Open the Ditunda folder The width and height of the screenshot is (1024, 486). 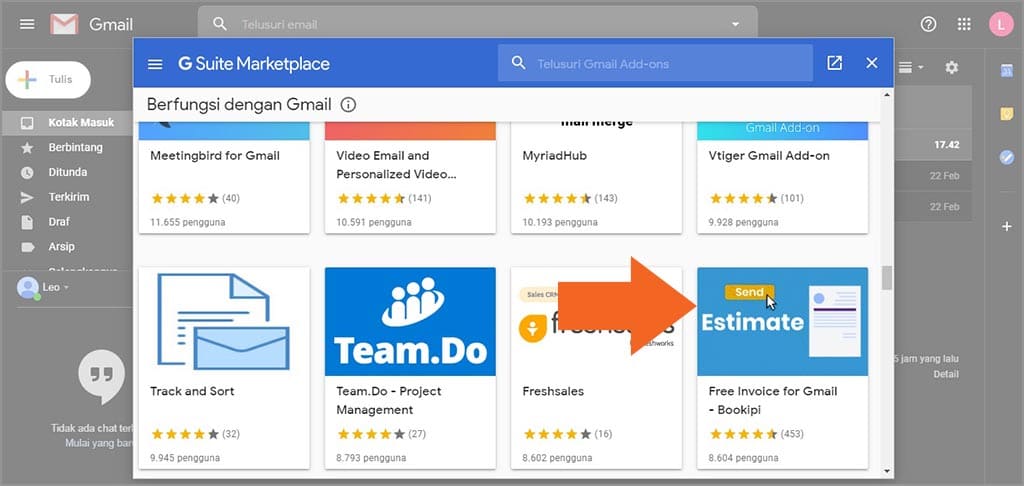66,172
